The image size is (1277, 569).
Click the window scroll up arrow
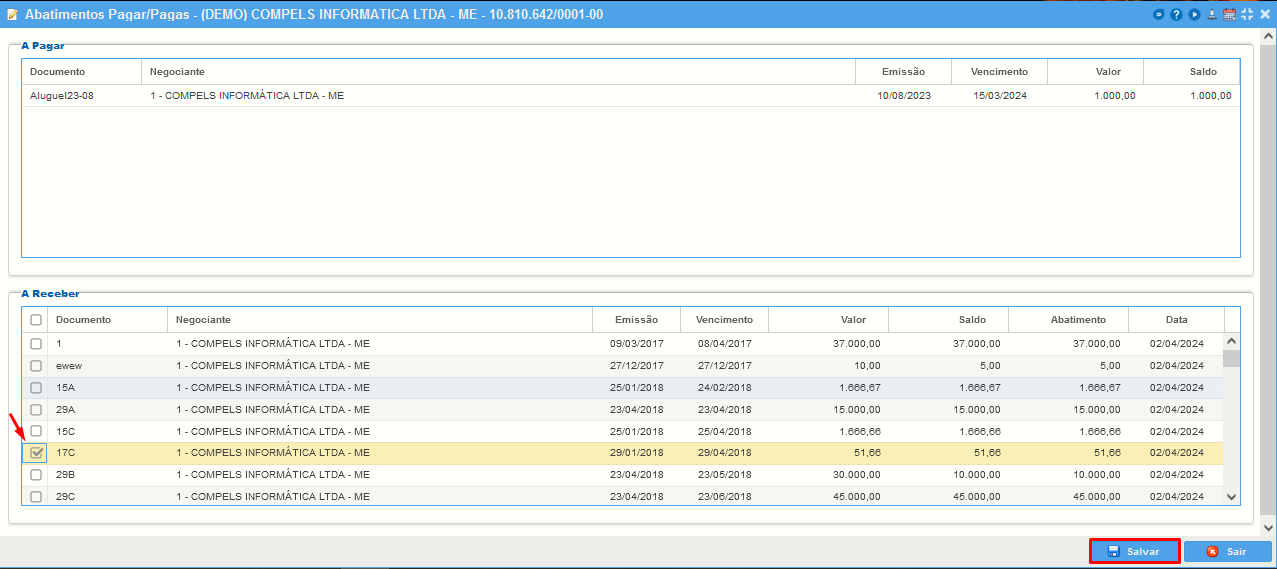tap(1269, 37)
